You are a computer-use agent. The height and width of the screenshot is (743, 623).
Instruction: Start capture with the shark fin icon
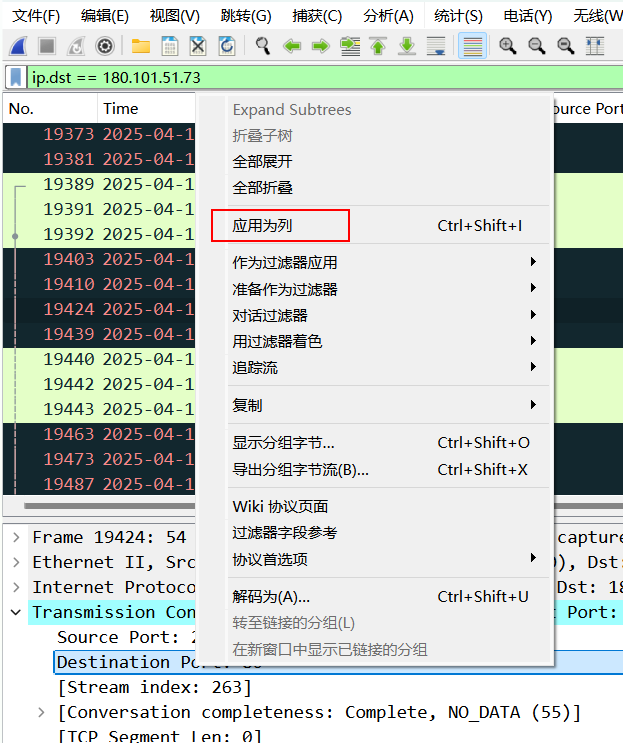[x=18, y=46]
